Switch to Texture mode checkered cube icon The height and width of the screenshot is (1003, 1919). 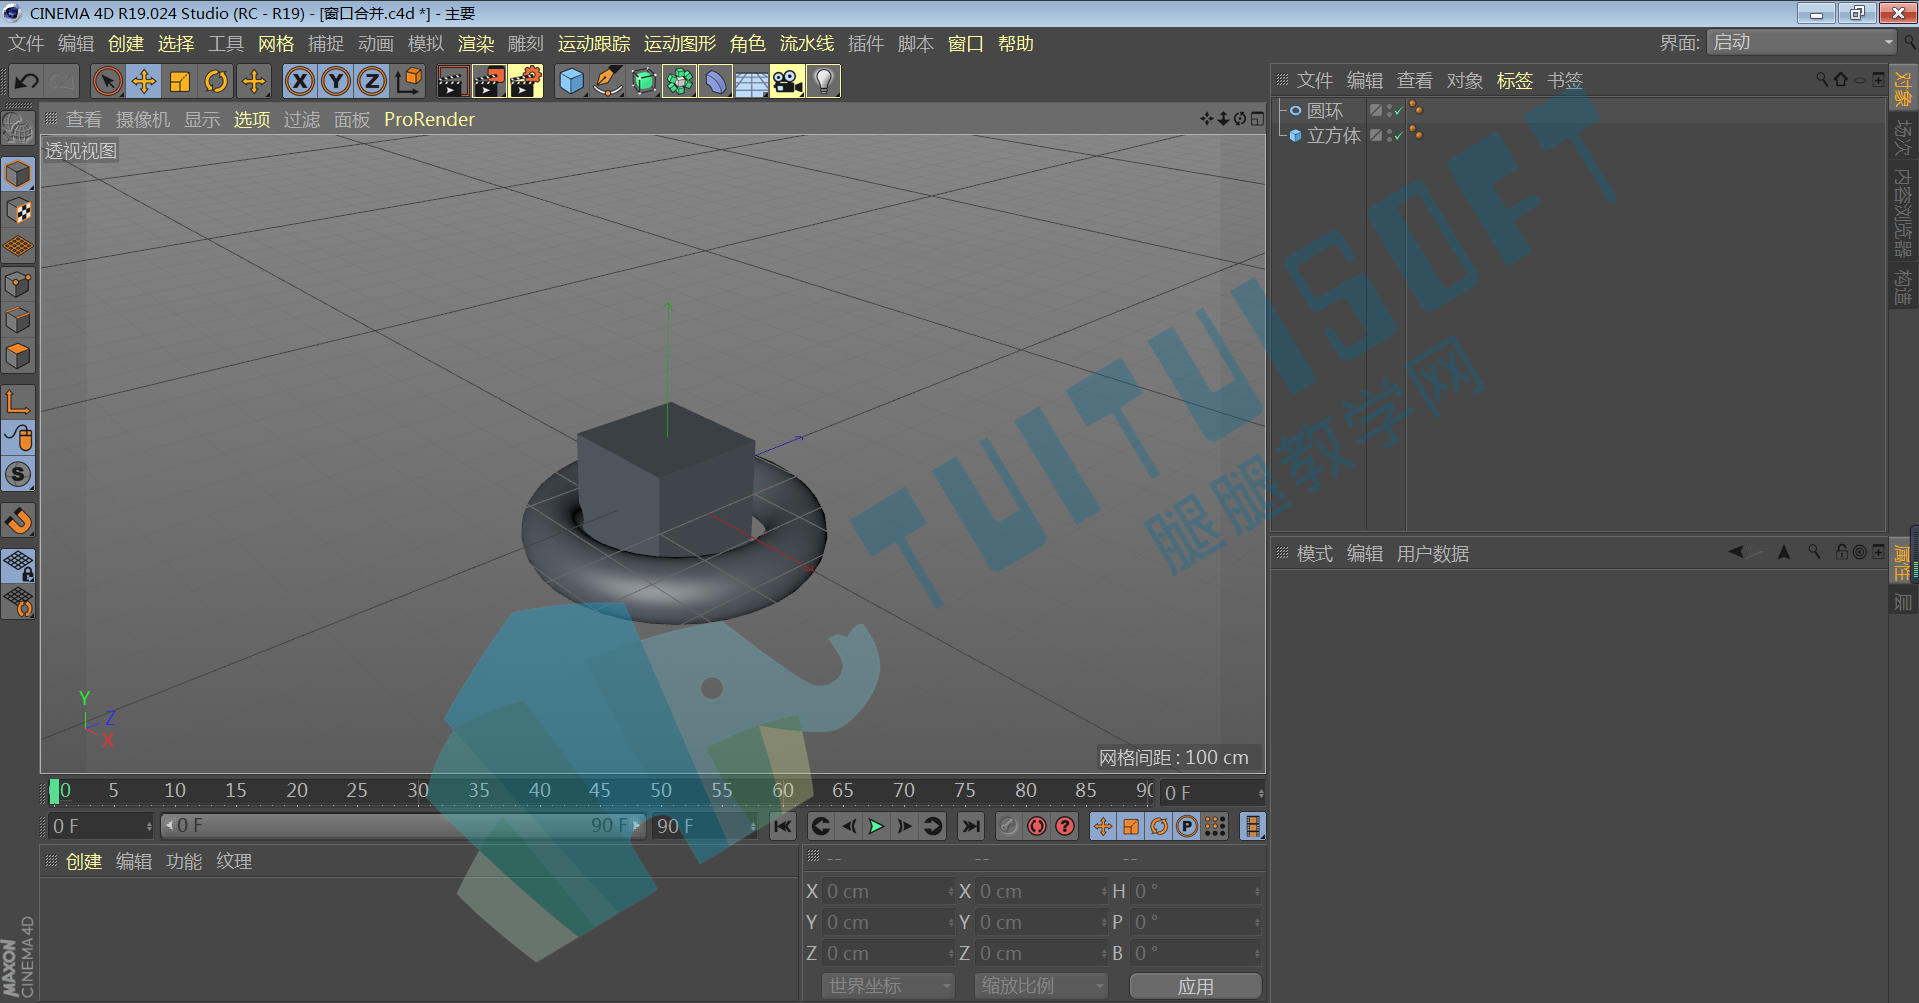coord(18,211)
